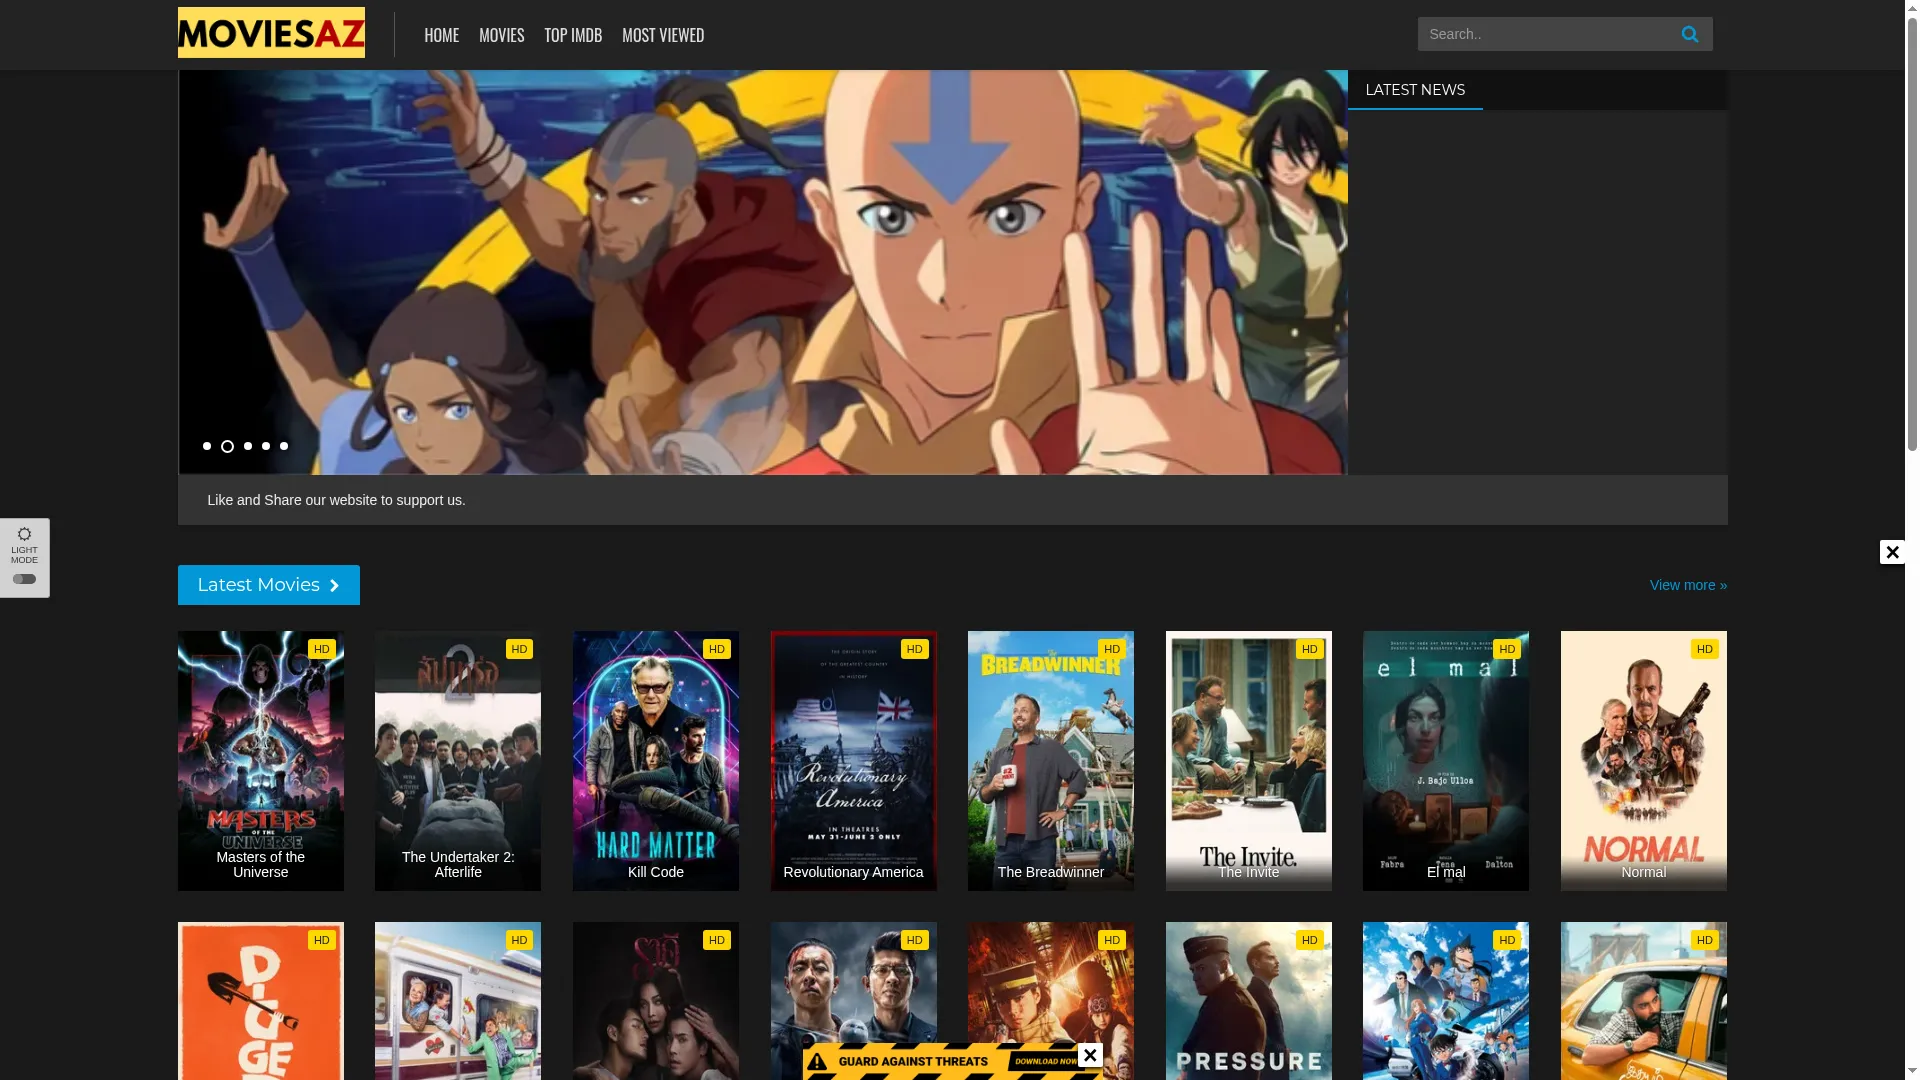Click HD badge on El mal
This screenshot has width=1920, height=1080.
point(1507,649)
